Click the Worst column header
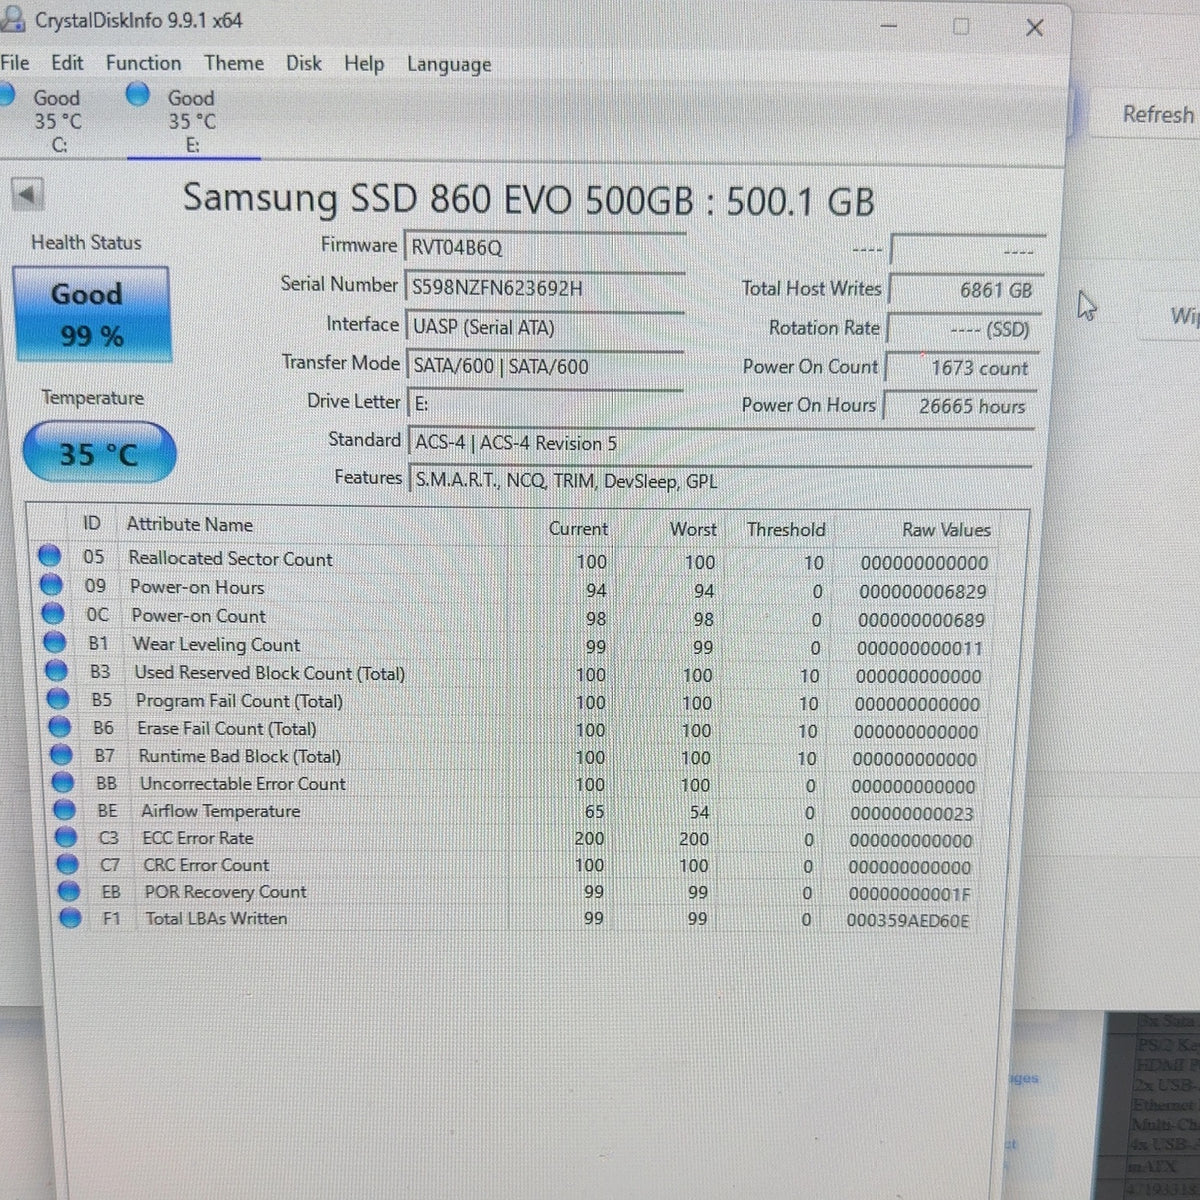1200x1200 pixels. click(x=693, y=529)
